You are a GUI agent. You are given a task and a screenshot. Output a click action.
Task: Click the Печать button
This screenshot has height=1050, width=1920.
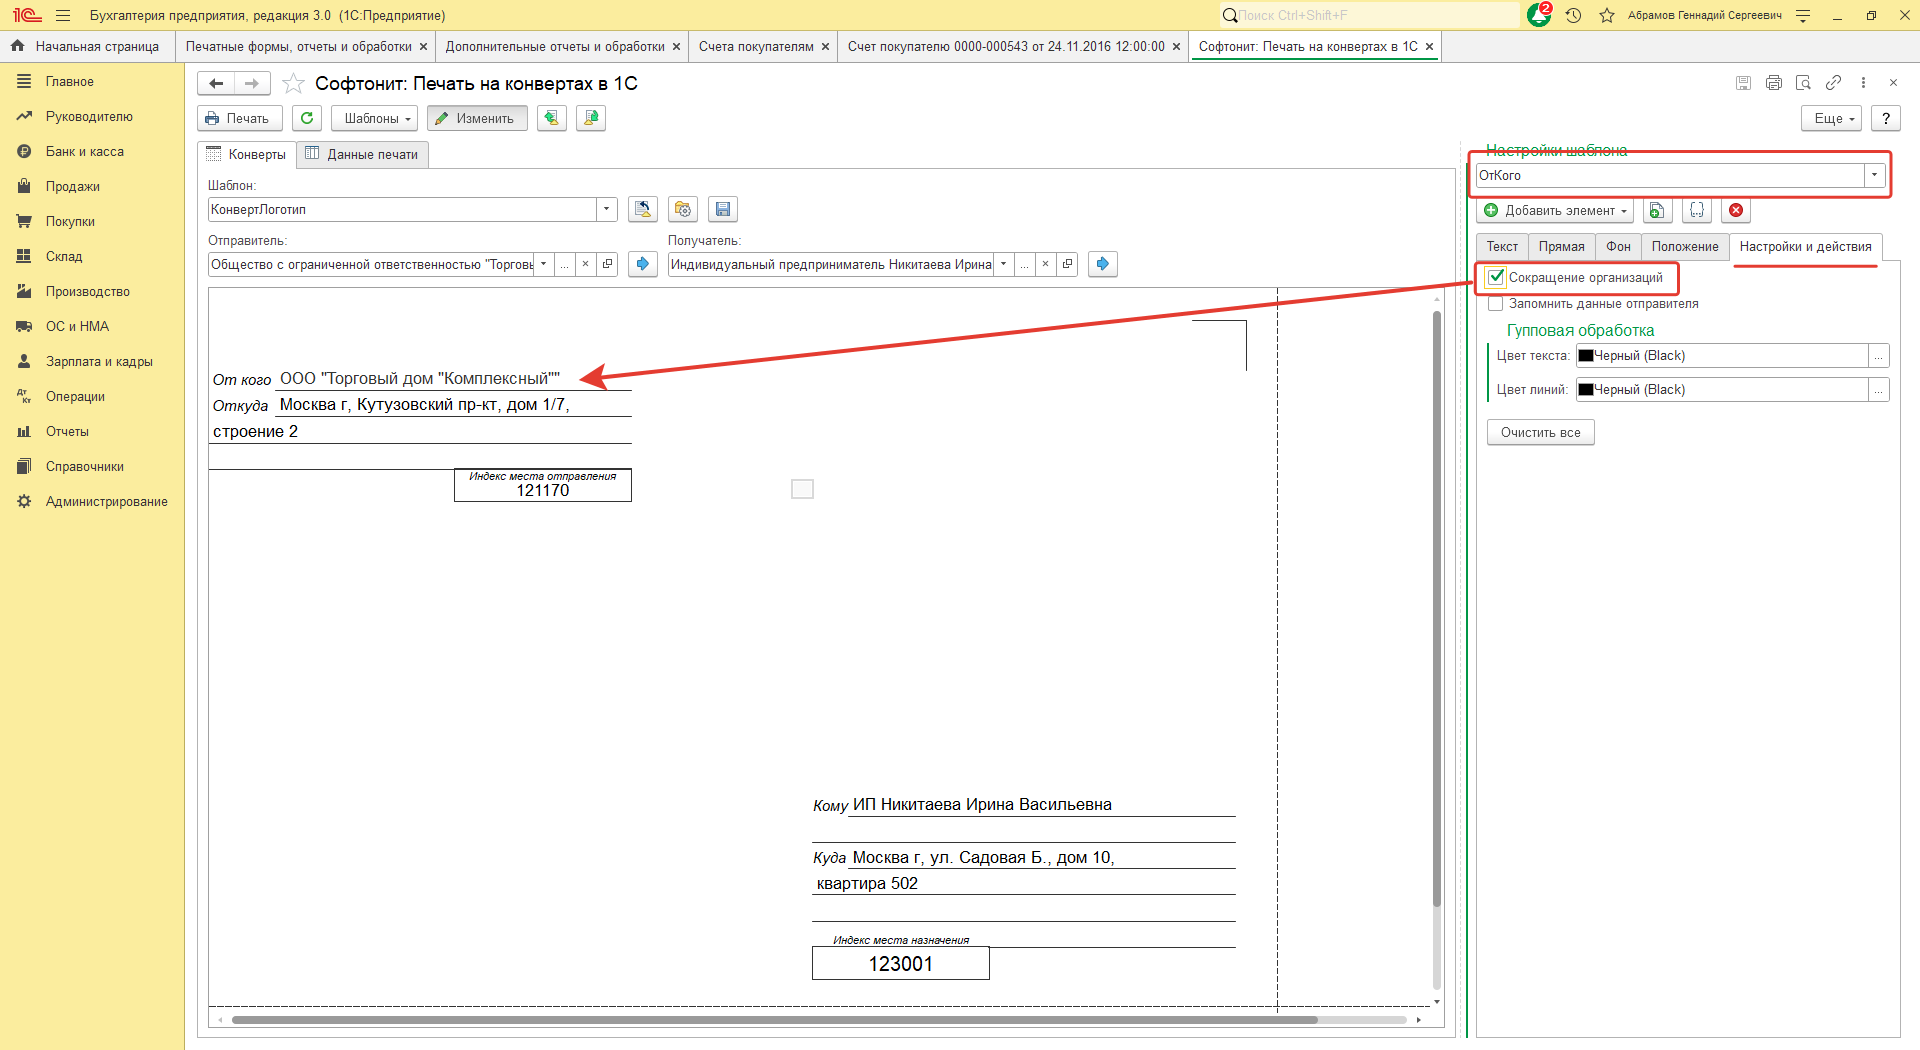click(239, 118)
